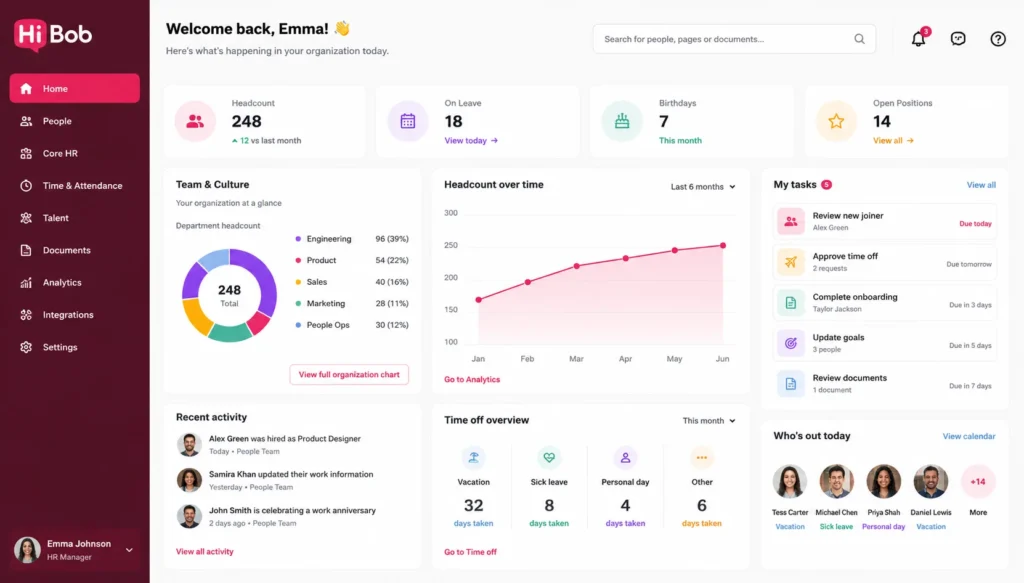Open Analytics menu label in sidebar
1024x583 pixels.
[x=62, y=283]
